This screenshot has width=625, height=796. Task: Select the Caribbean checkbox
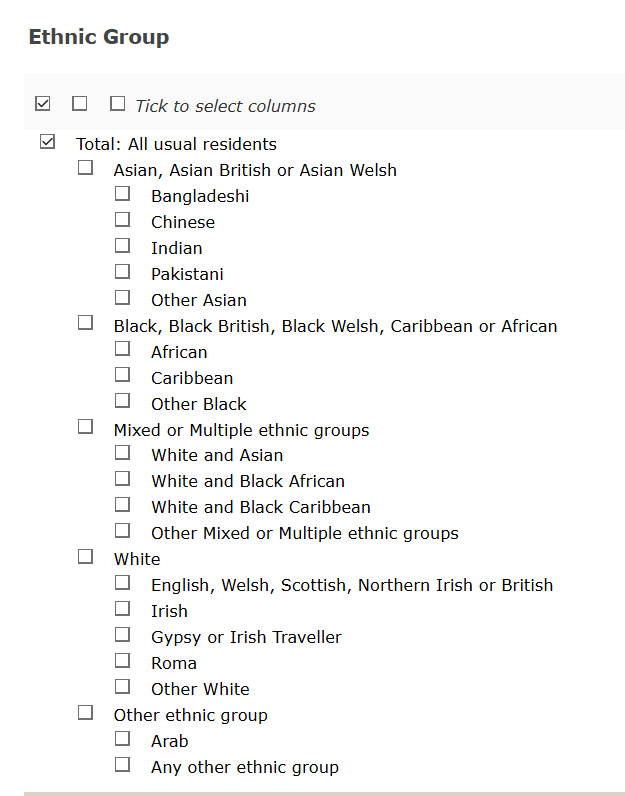click(122, 376)
